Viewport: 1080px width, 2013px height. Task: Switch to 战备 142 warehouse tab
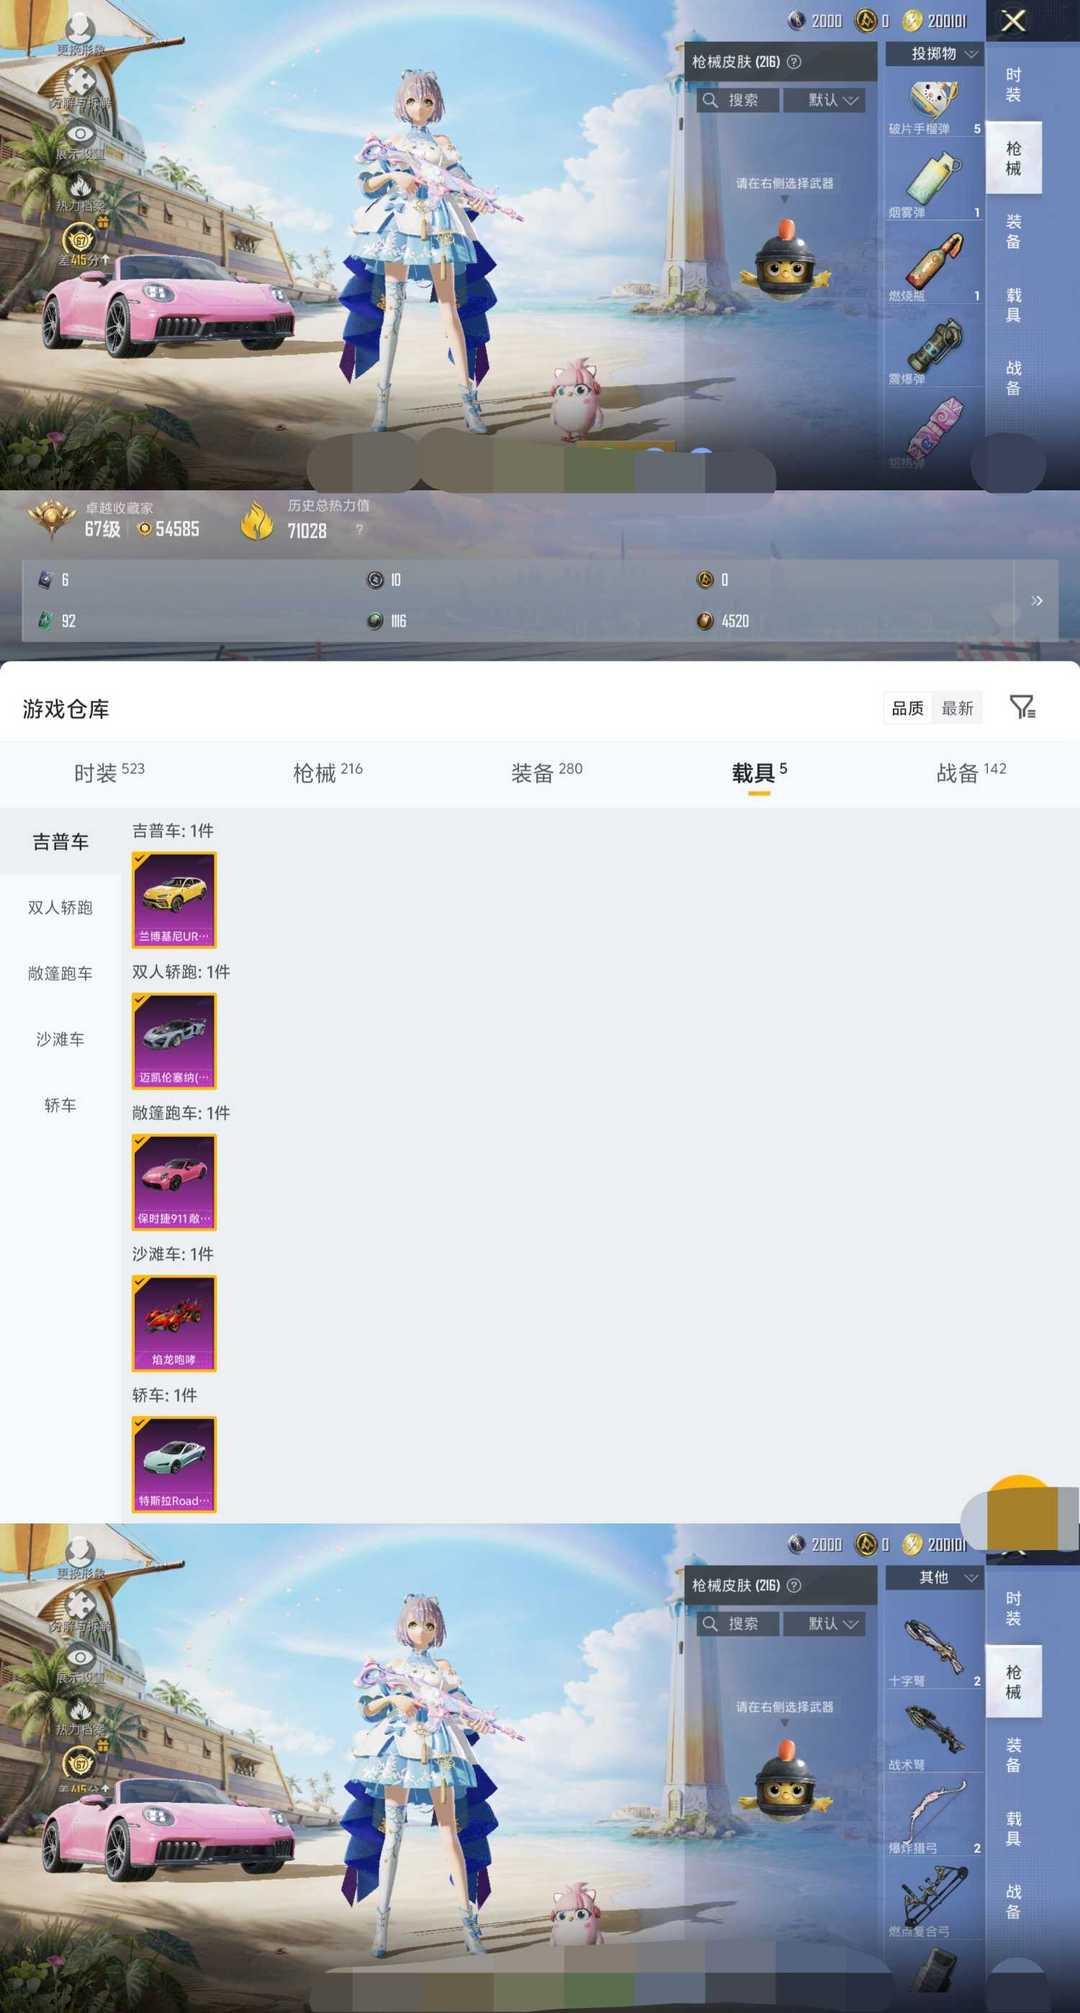971,773
